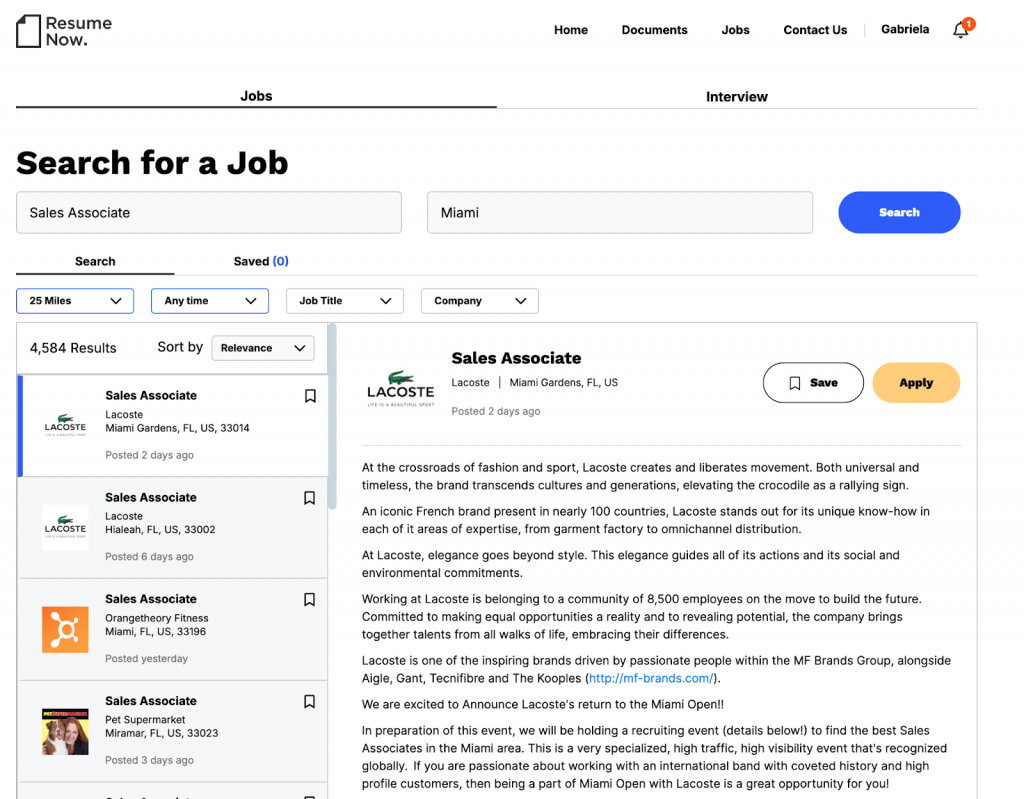1024x799 pixels.
Task: Expand the 25 Miles distance dropdown
Action: click(x=75, y=301)
